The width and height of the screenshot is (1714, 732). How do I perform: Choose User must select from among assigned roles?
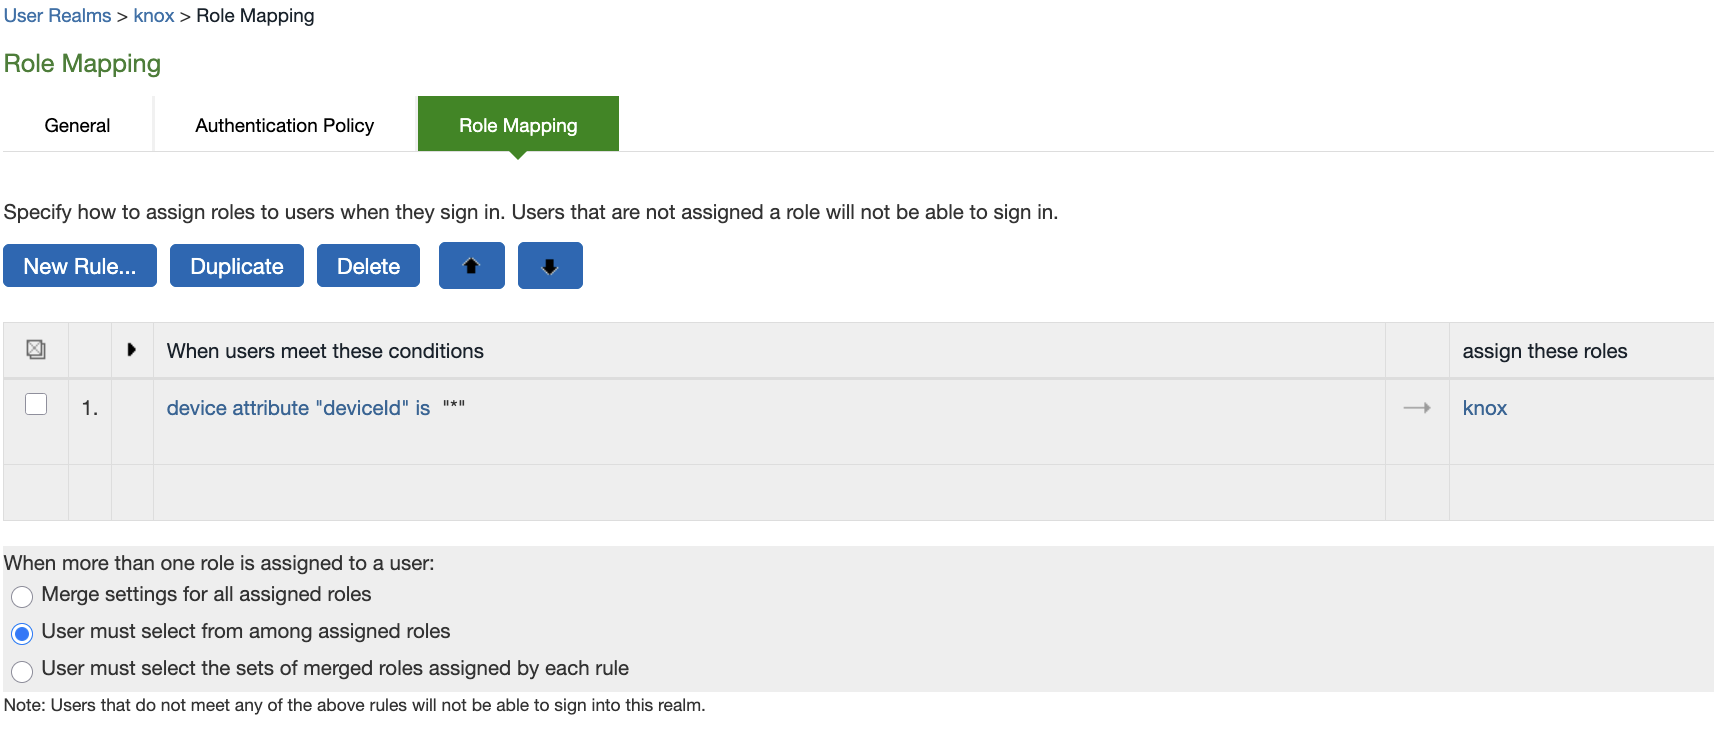tap(22, 634)
